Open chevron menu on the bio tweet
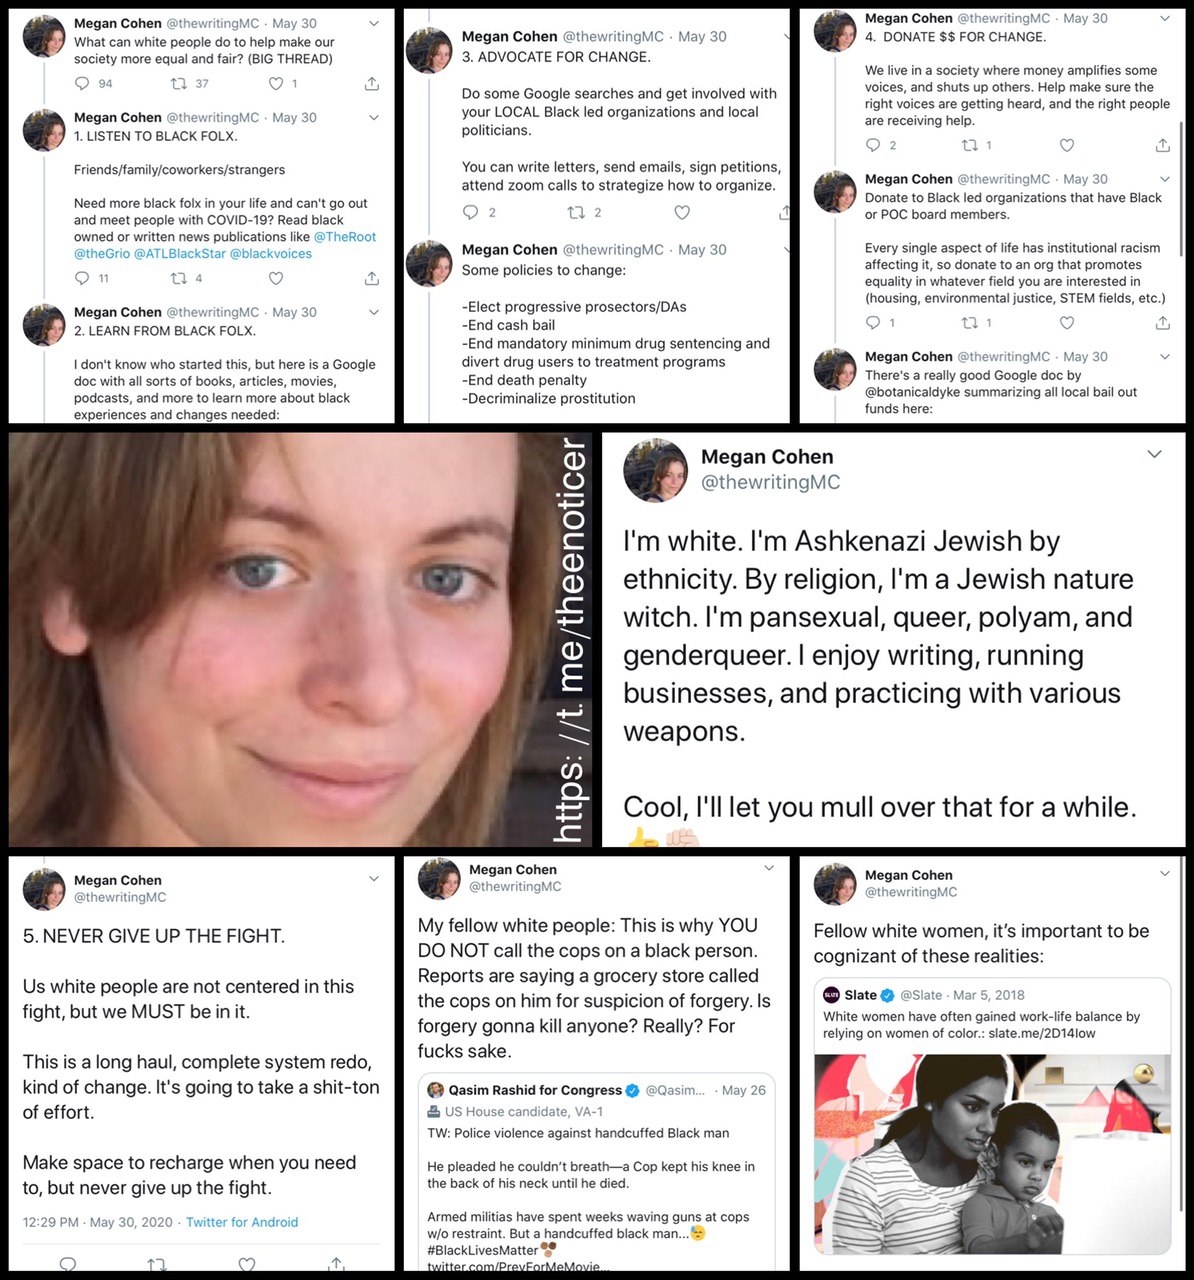The height and width of the screenshot is (1280, 1194). pos(1154,454)
